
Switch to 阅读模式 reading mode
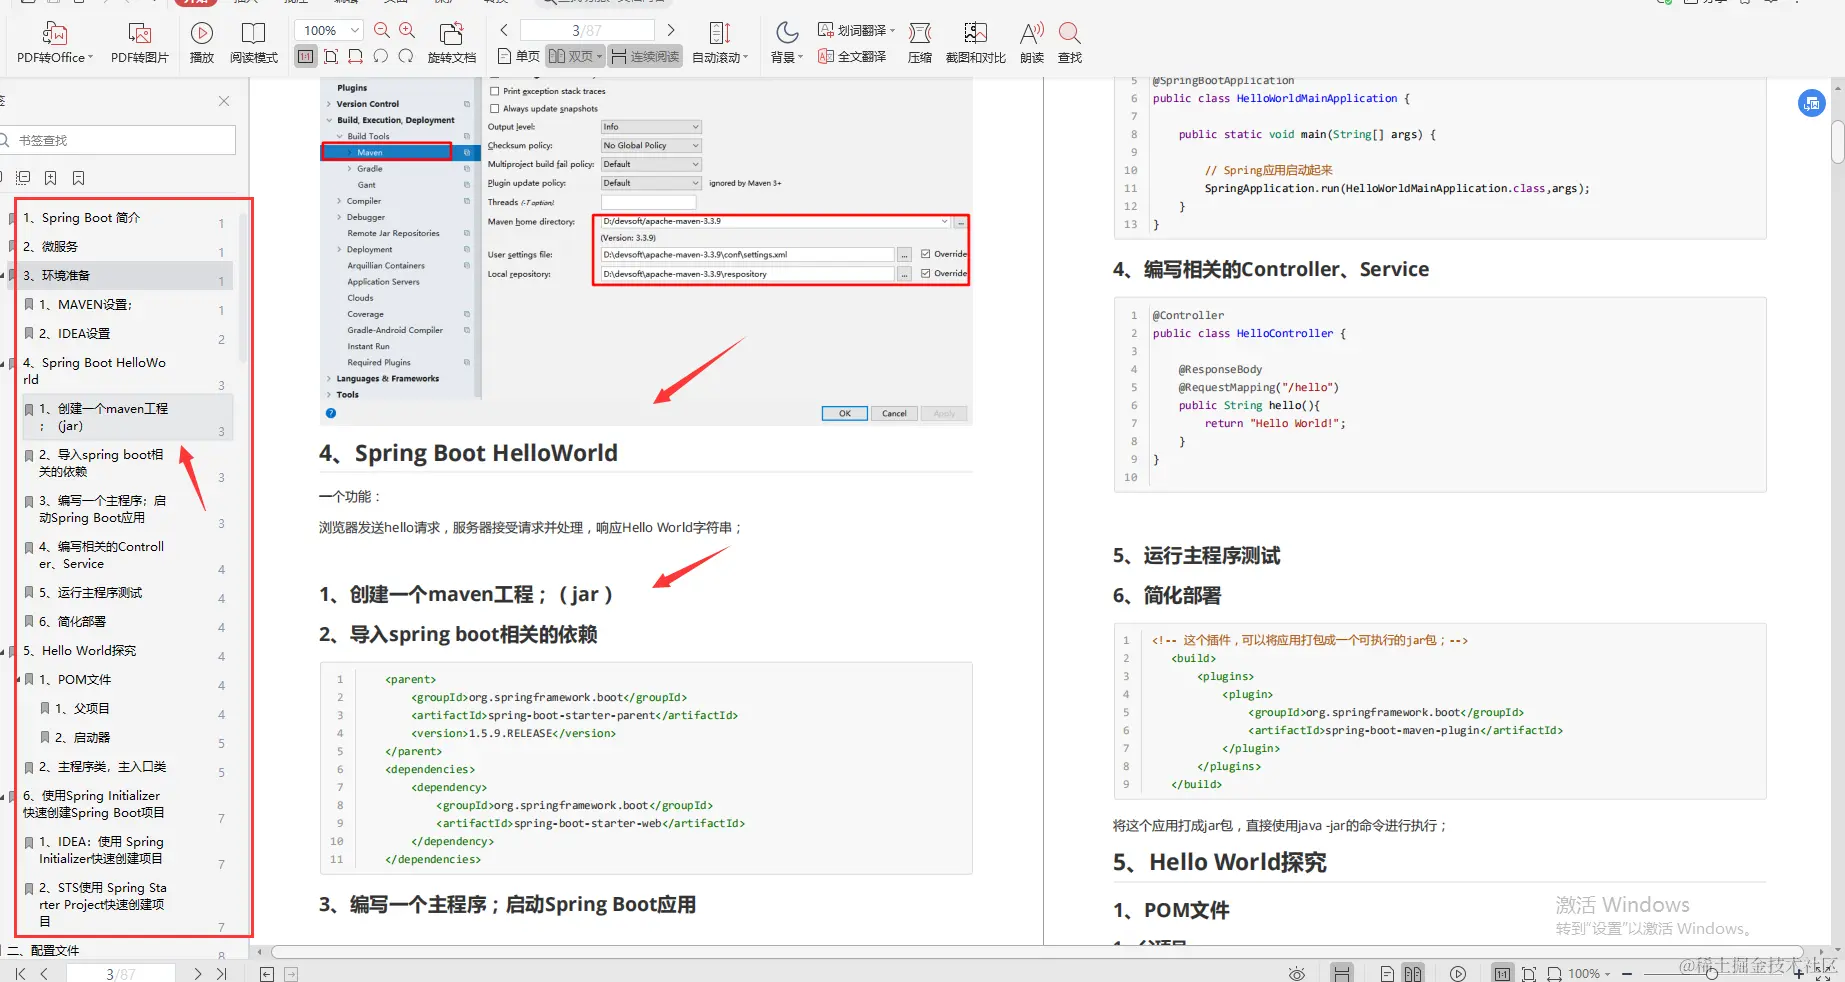tap(254, 43)
